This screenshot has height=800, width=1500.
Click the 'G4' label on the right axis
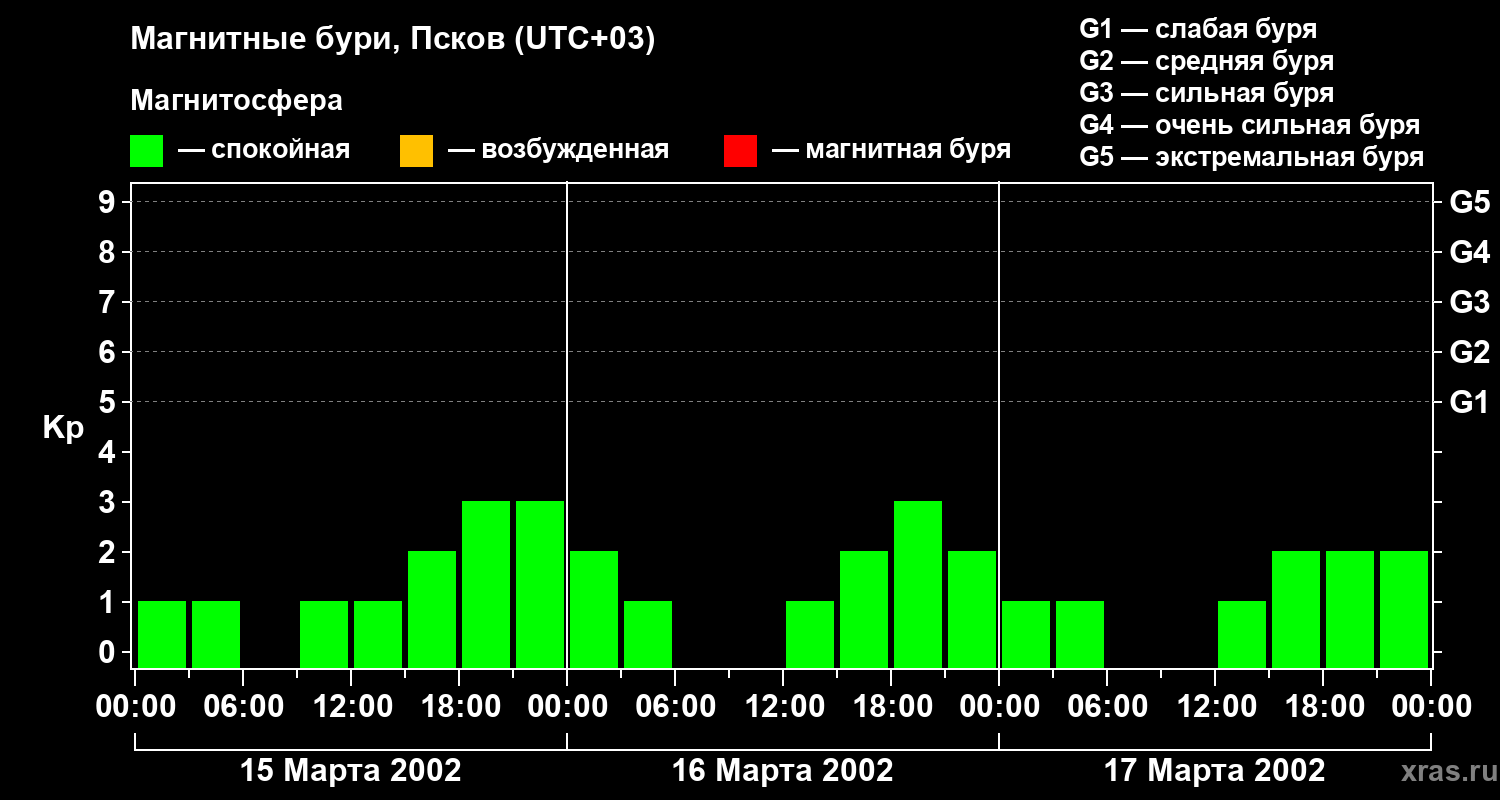1470,252
